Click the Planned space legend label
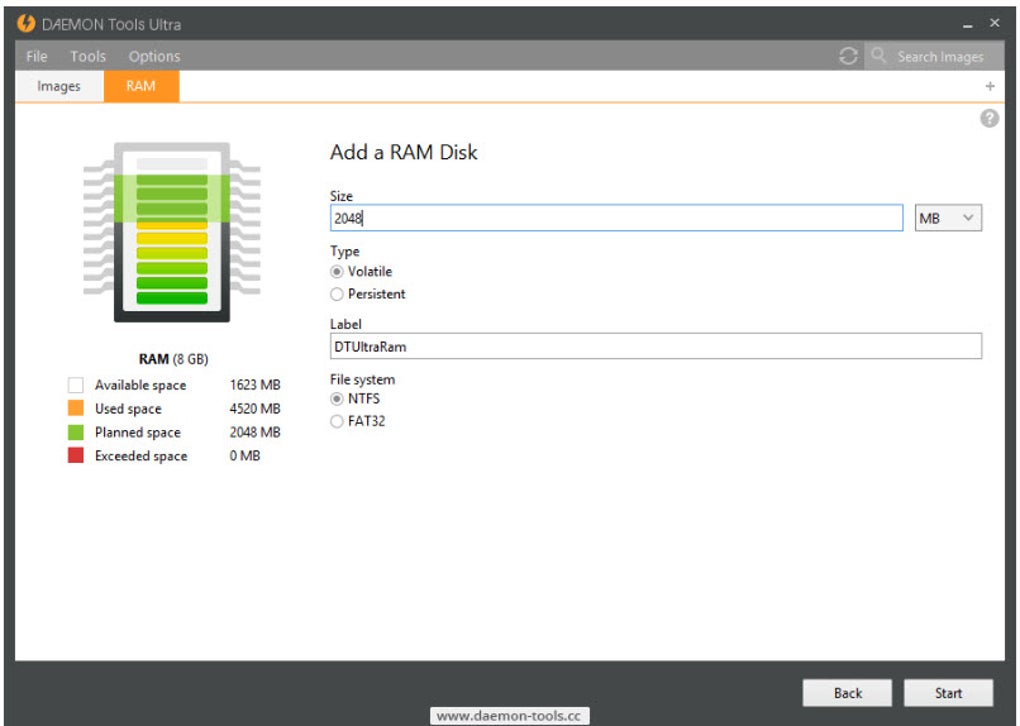Screen dimensions: 1020x726 [138, 432]
